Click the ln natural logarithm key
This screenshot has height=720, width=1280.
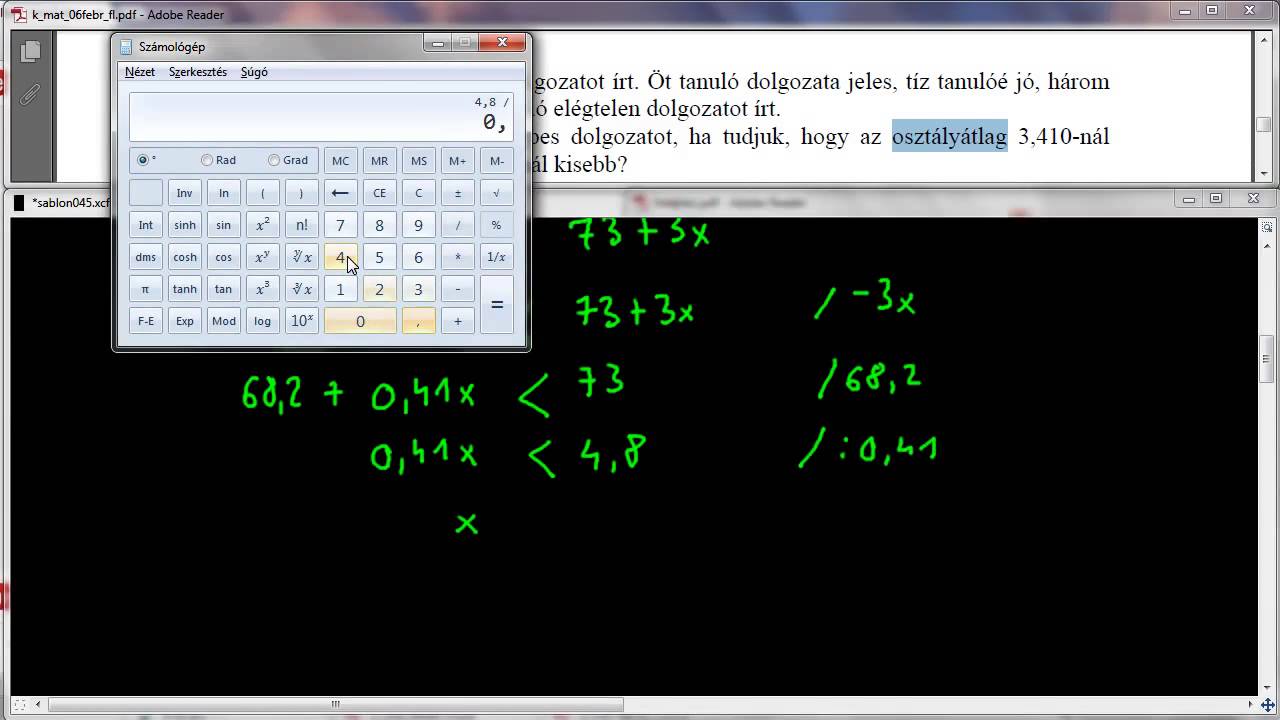[223, 193]
